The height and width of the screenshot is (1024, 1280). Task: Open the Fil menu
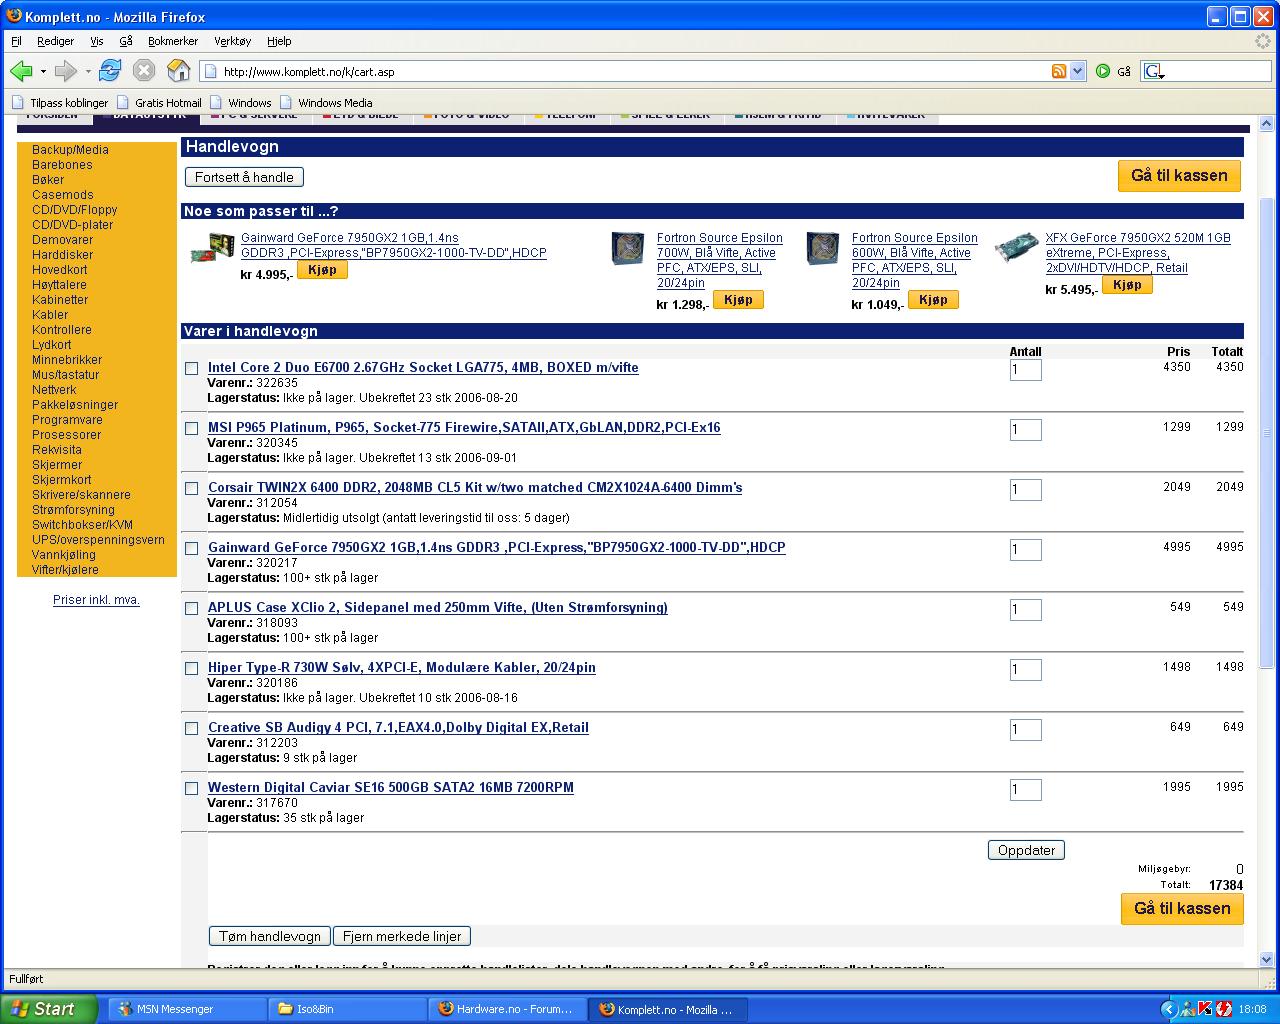click(x=16, y=41)
